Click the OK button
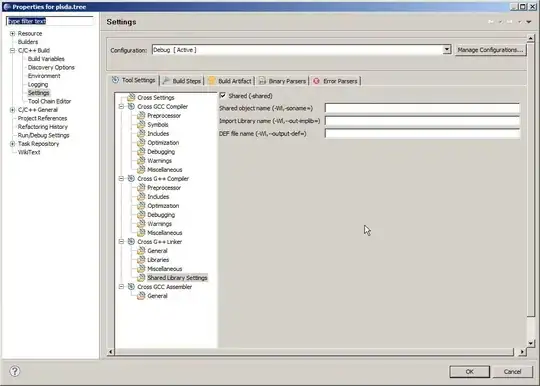Screen dimensions: 540x386 tap(469, 372)
